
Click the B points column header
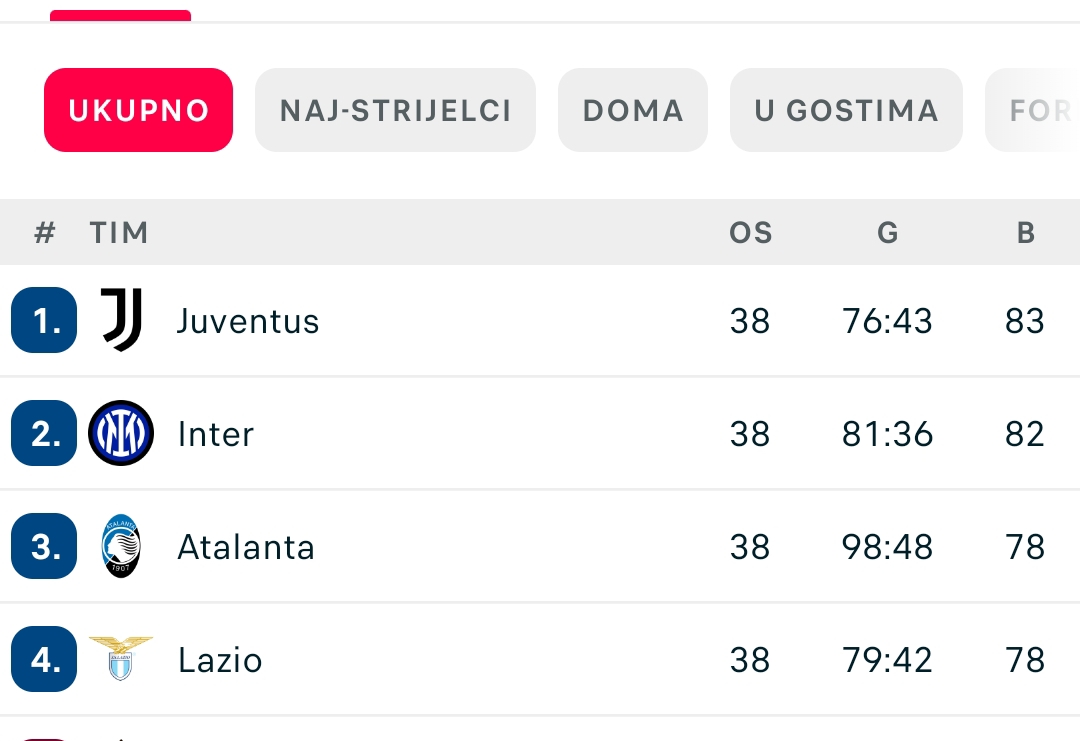click(x=1026, y=233)
